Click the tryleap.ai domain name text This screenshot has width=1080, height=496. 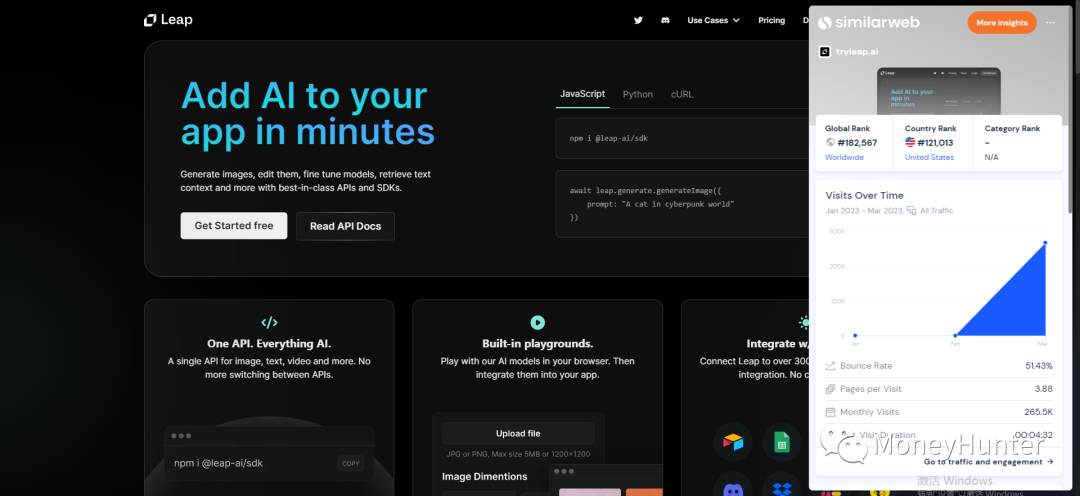click(x=857, y=52)
